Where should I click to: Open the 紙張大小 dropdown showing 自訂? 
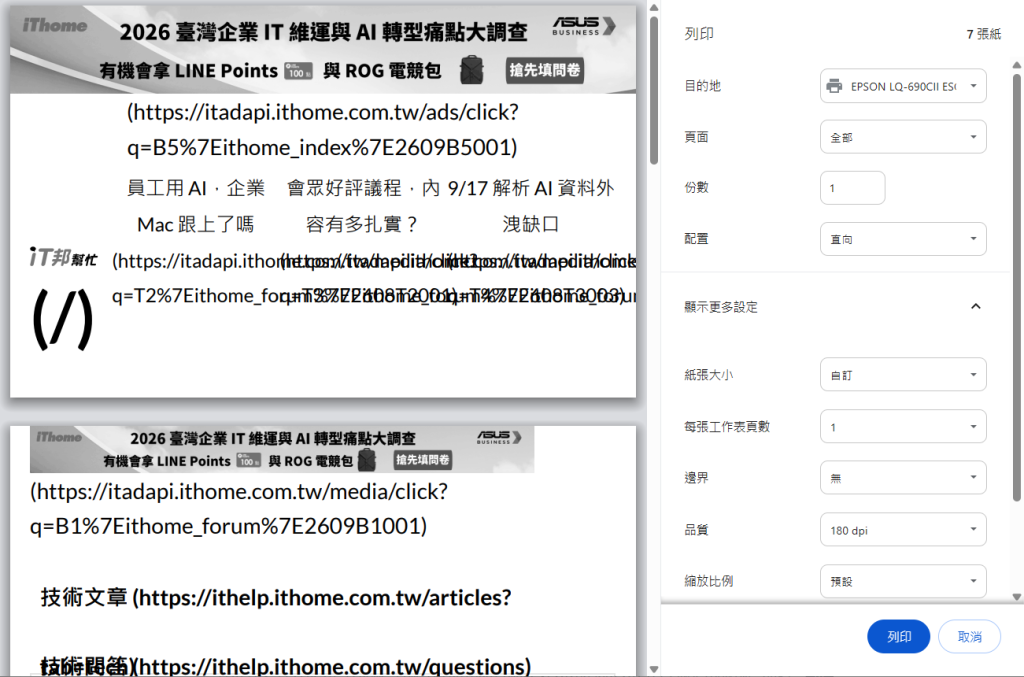(903, 375)
